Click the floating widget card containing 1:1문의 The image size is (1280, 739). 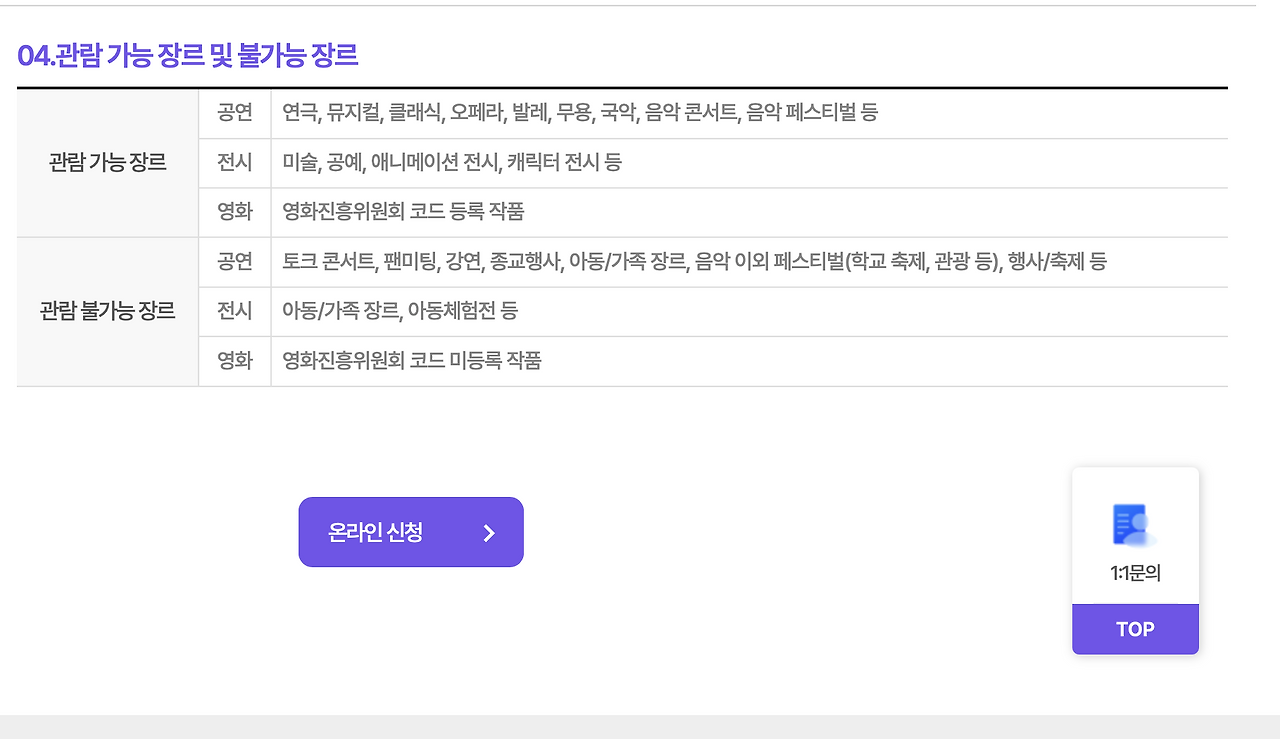coord(1135,560)
